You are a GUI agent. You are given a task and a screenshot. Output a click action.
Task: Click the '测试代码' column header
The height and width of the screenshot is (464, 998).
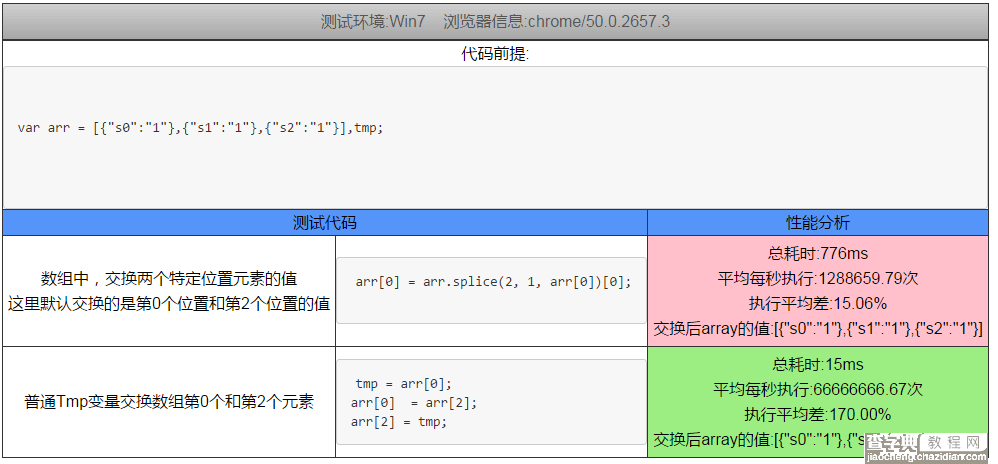click(325, 223)
